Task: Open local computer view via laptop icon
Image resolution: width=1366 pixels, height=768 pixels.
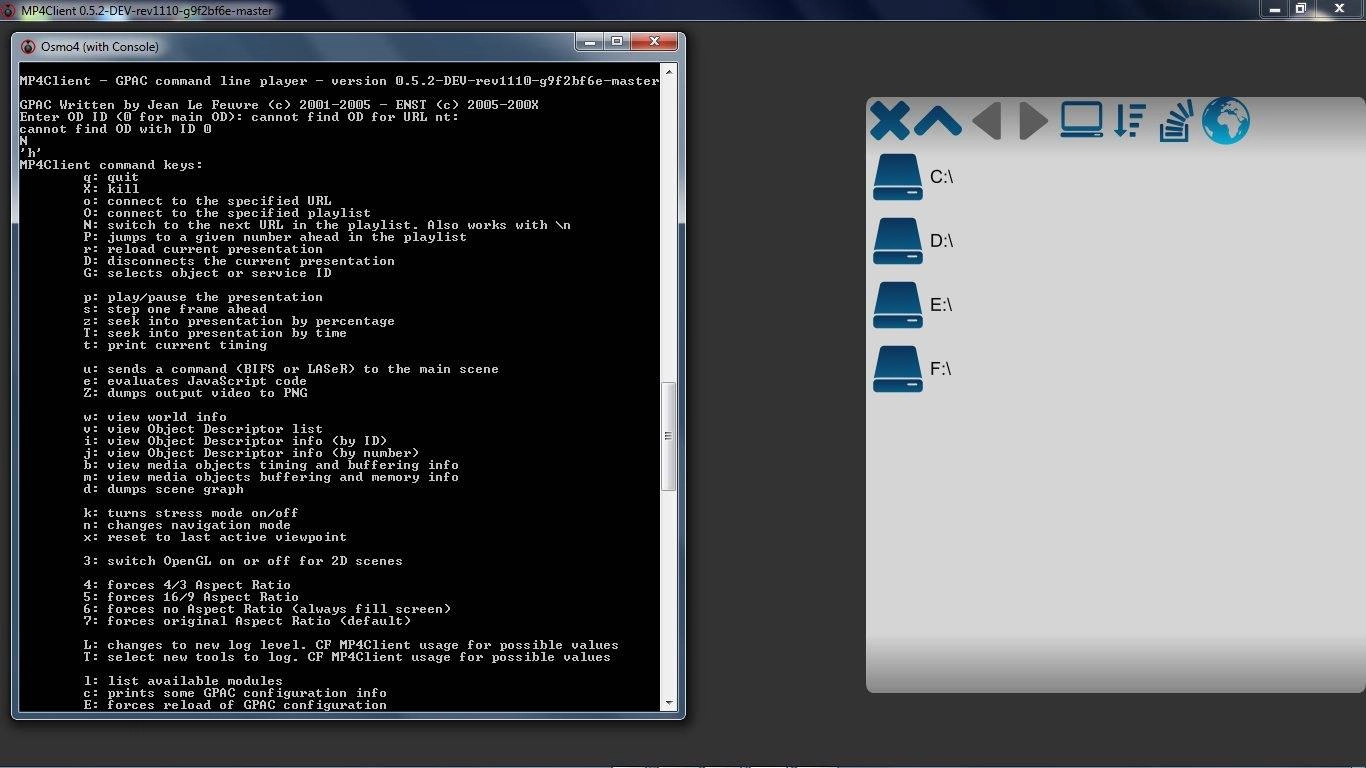Action: 1081,120
